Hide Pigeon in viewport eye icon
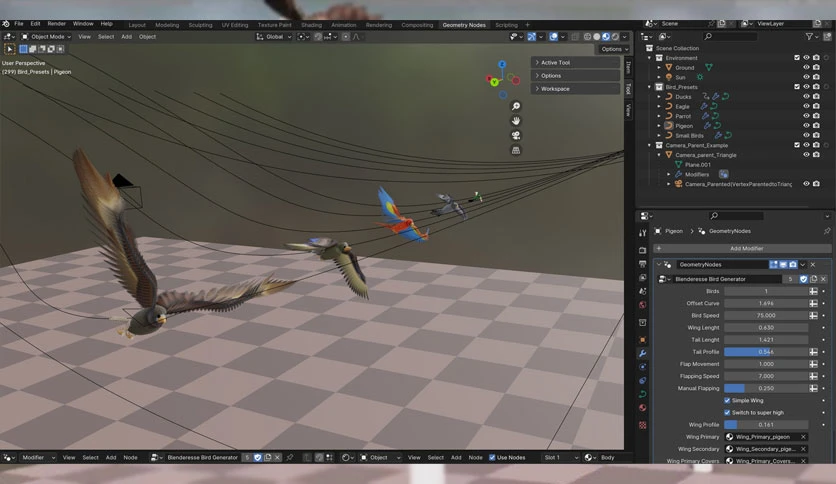 [806, 126]
